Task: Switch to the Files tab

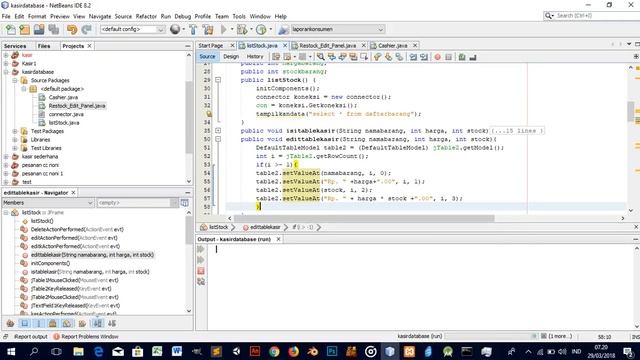Action: pyautogui.click(x=44, y=46)
